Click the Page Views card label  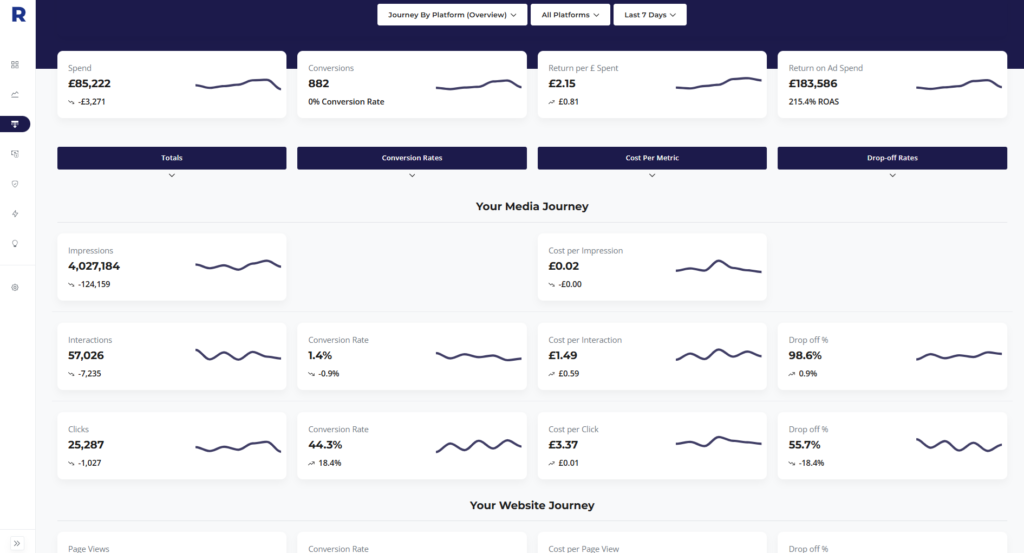(x=89, y=549)
